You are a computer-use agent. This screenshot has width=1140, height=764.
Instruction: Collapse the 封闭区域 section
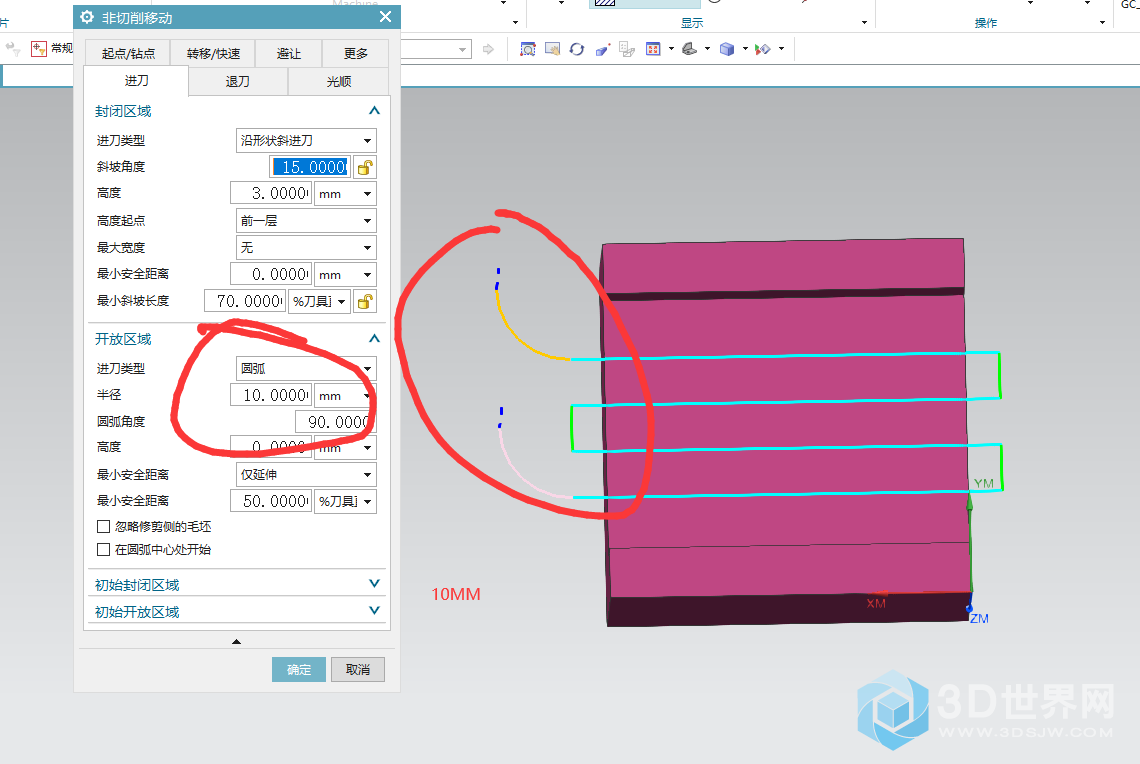[x=374, y=112]
